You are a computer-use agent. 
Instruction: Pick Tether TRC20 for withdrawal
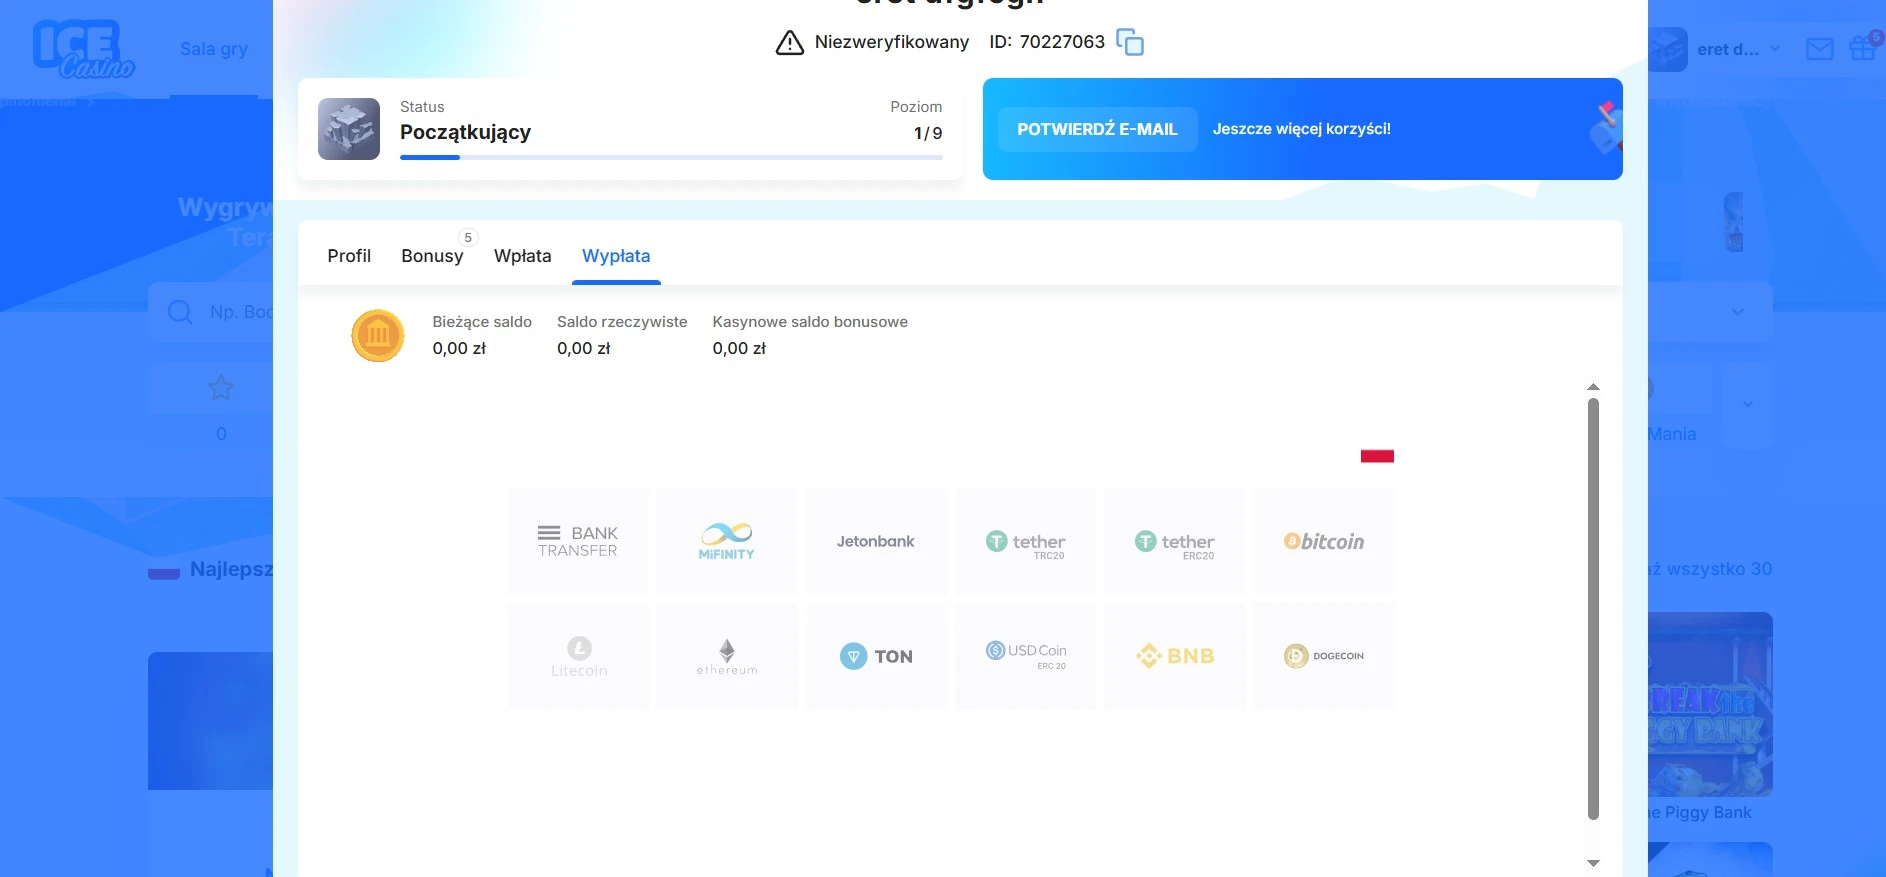click(1025, 541)
